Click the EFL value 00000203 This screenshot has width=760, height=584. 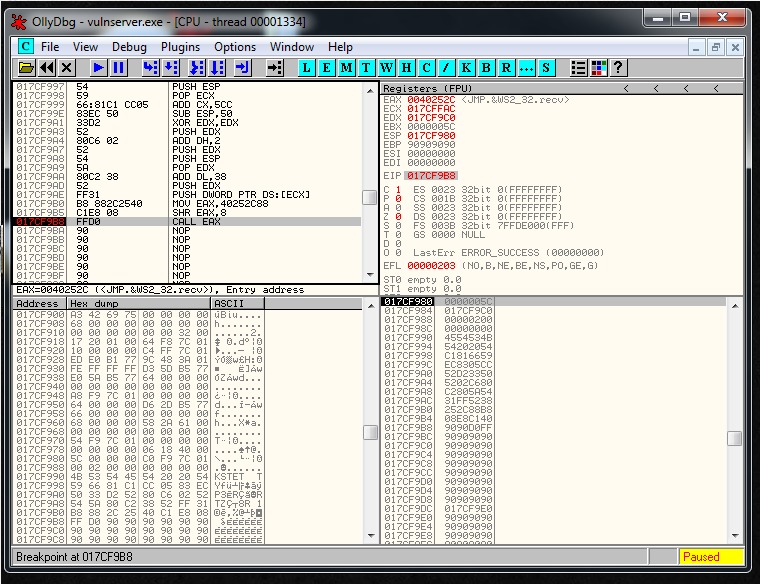point(431,266)
